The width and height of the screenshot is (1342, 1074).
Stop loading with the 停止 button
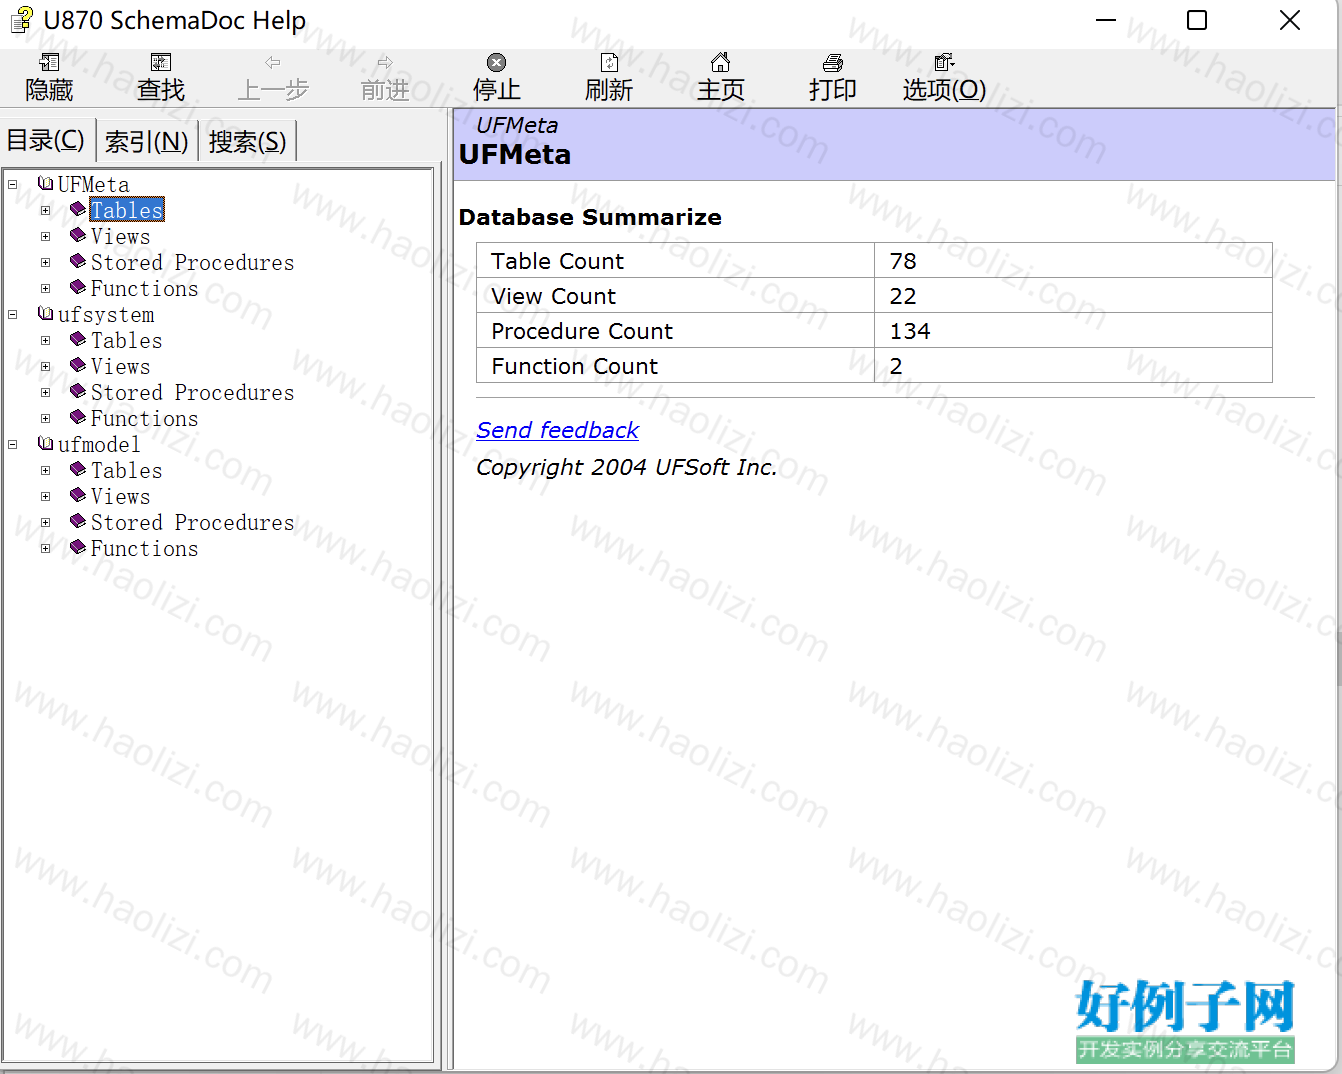(x=497, y=79)
